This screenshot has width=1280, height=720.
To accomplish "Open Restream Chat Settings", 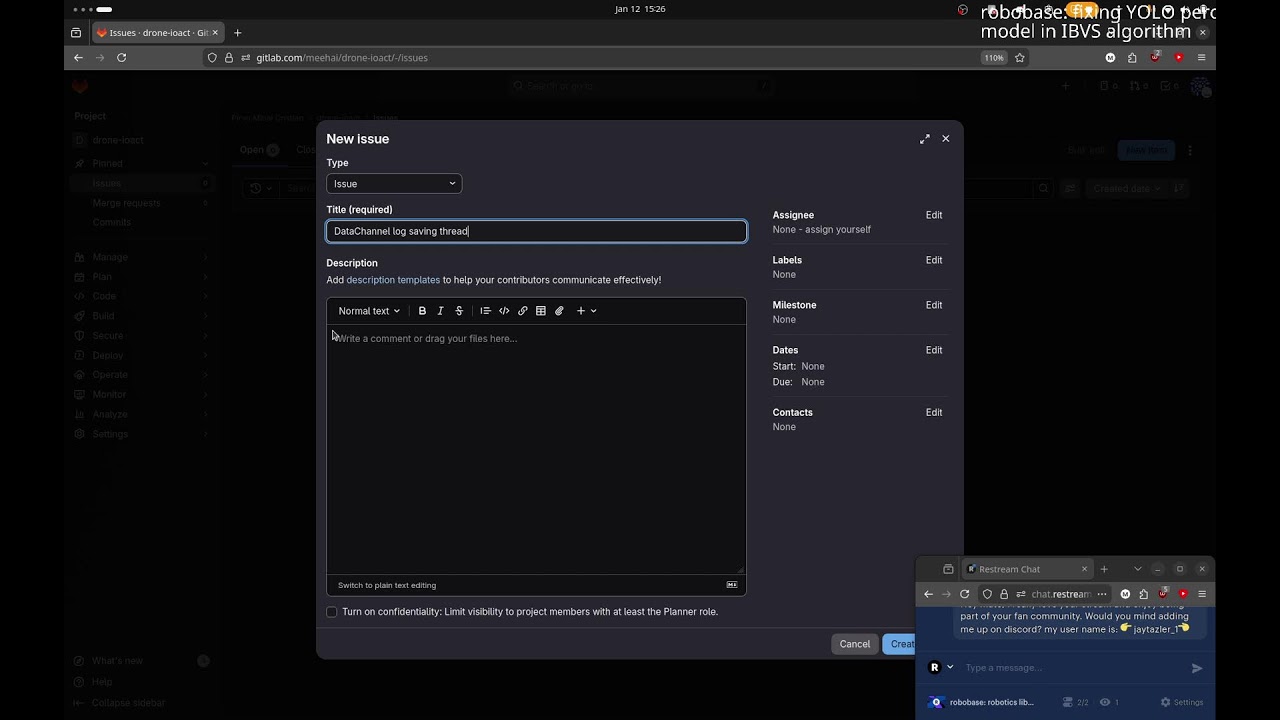I will click(x=1182, y=702).
